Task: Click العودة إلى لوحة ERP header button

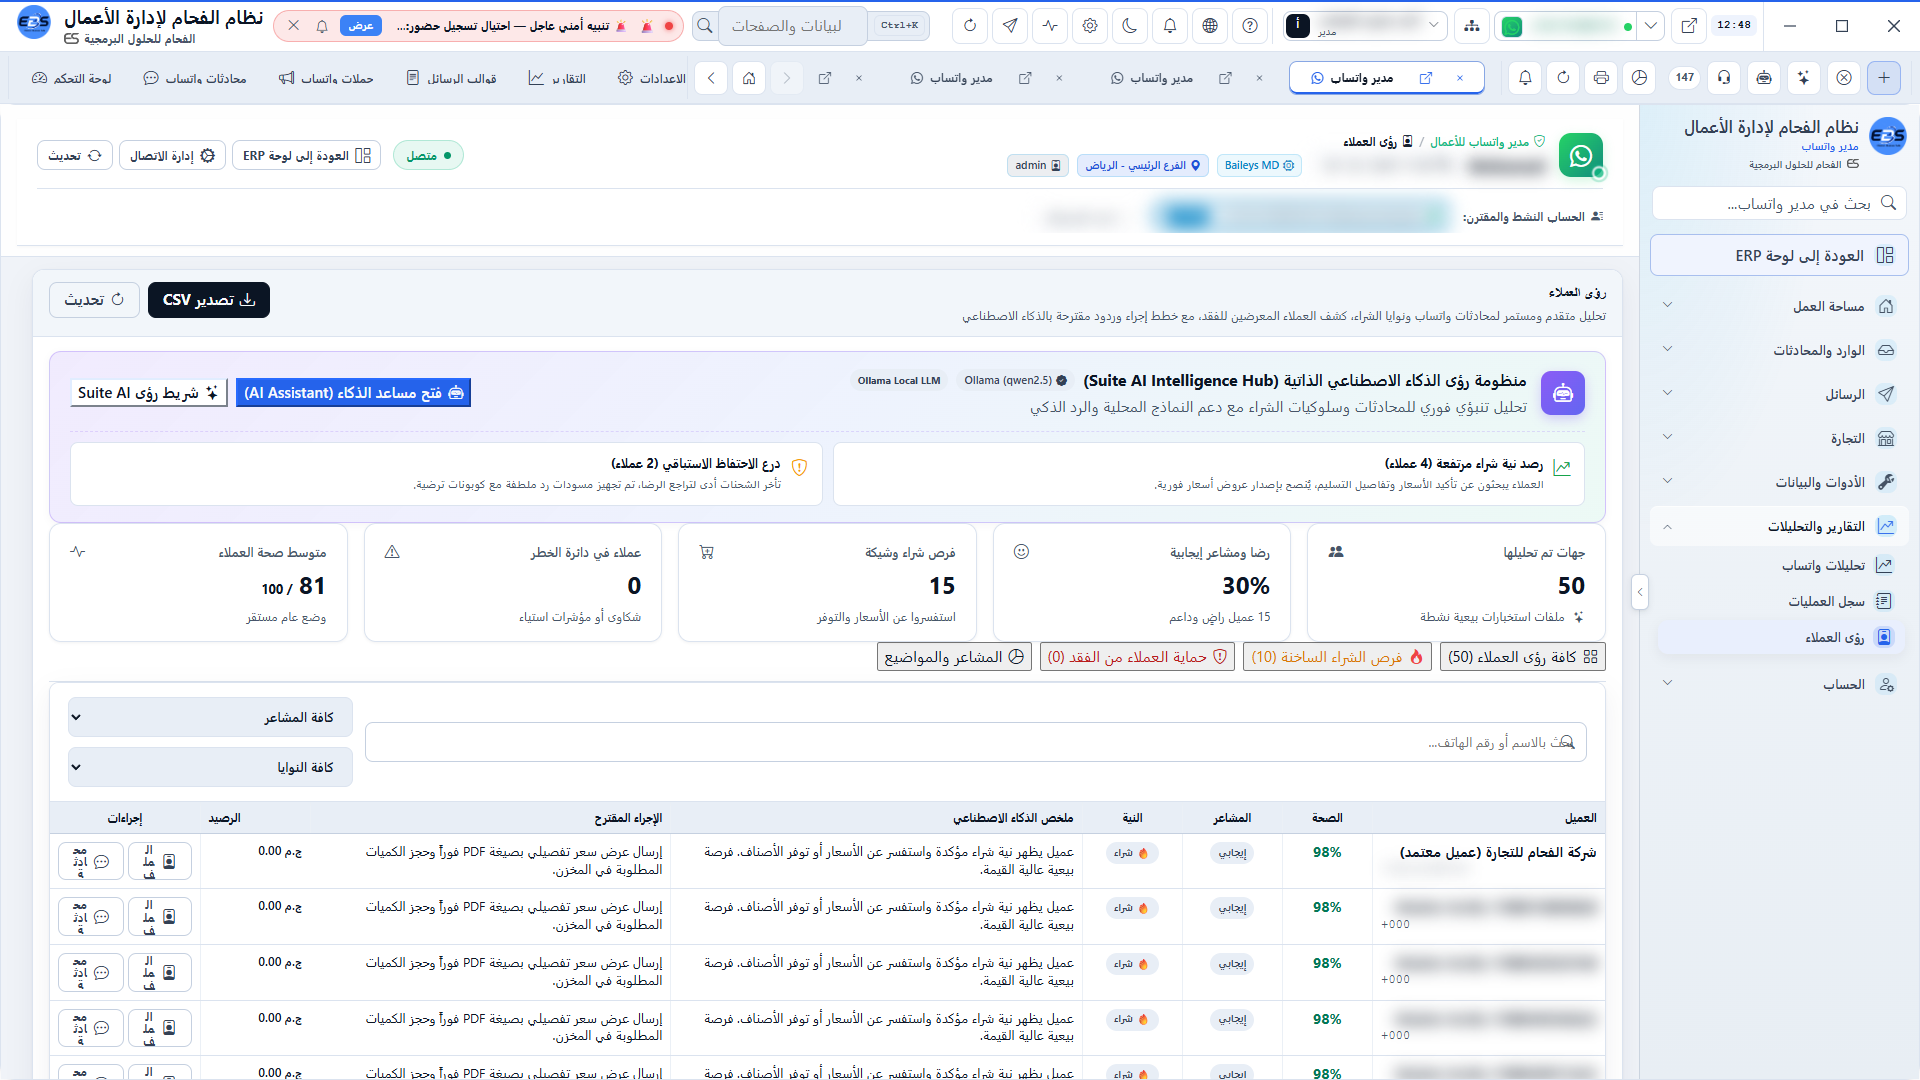Action: pyautogui.click(x=306, y=156)
